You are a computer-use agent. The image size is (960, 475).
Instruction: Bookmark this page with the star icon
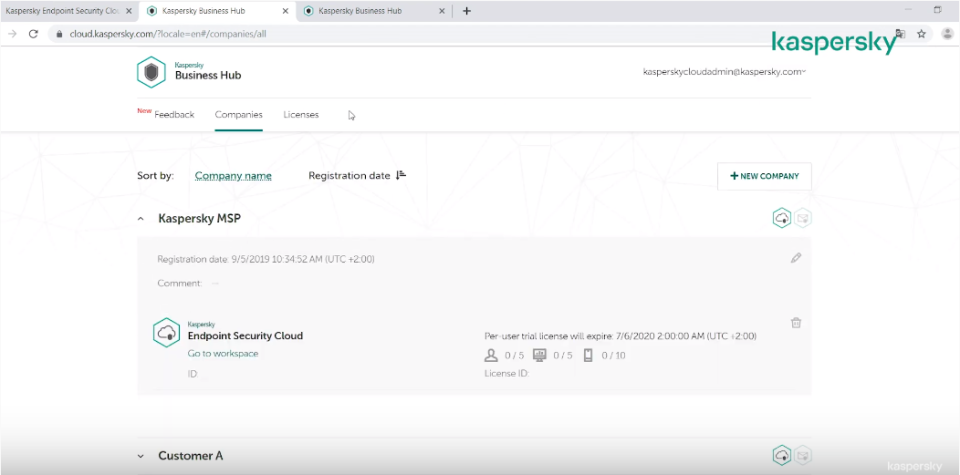pos(921,34)
